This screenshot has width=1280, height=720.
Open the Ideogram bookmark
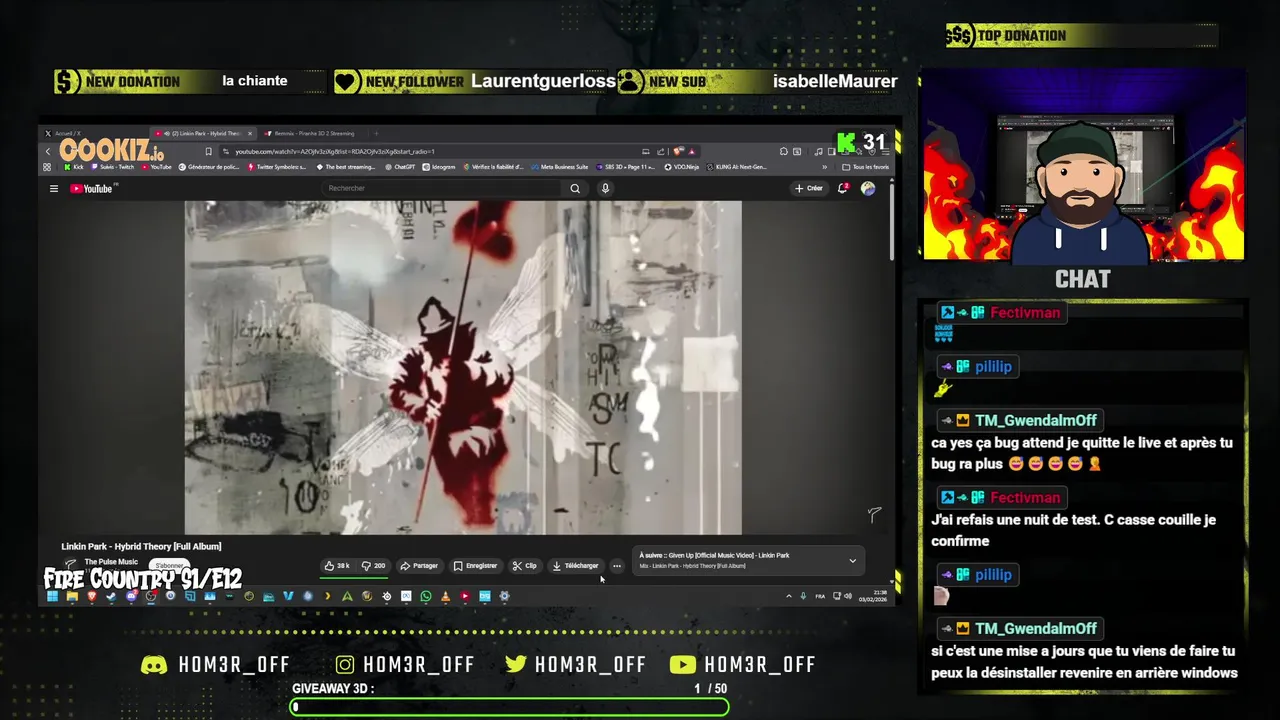pyautogui.click(x=439, y=167)
